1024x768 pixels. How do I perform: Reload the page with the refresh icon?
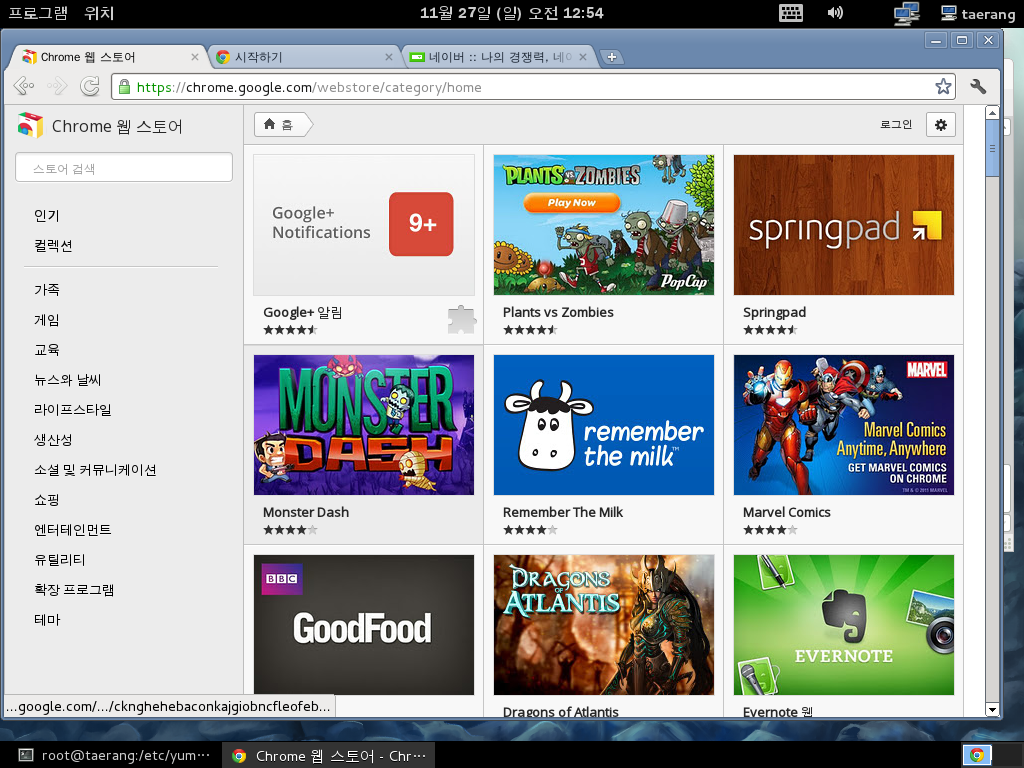(x=90, y=86)
